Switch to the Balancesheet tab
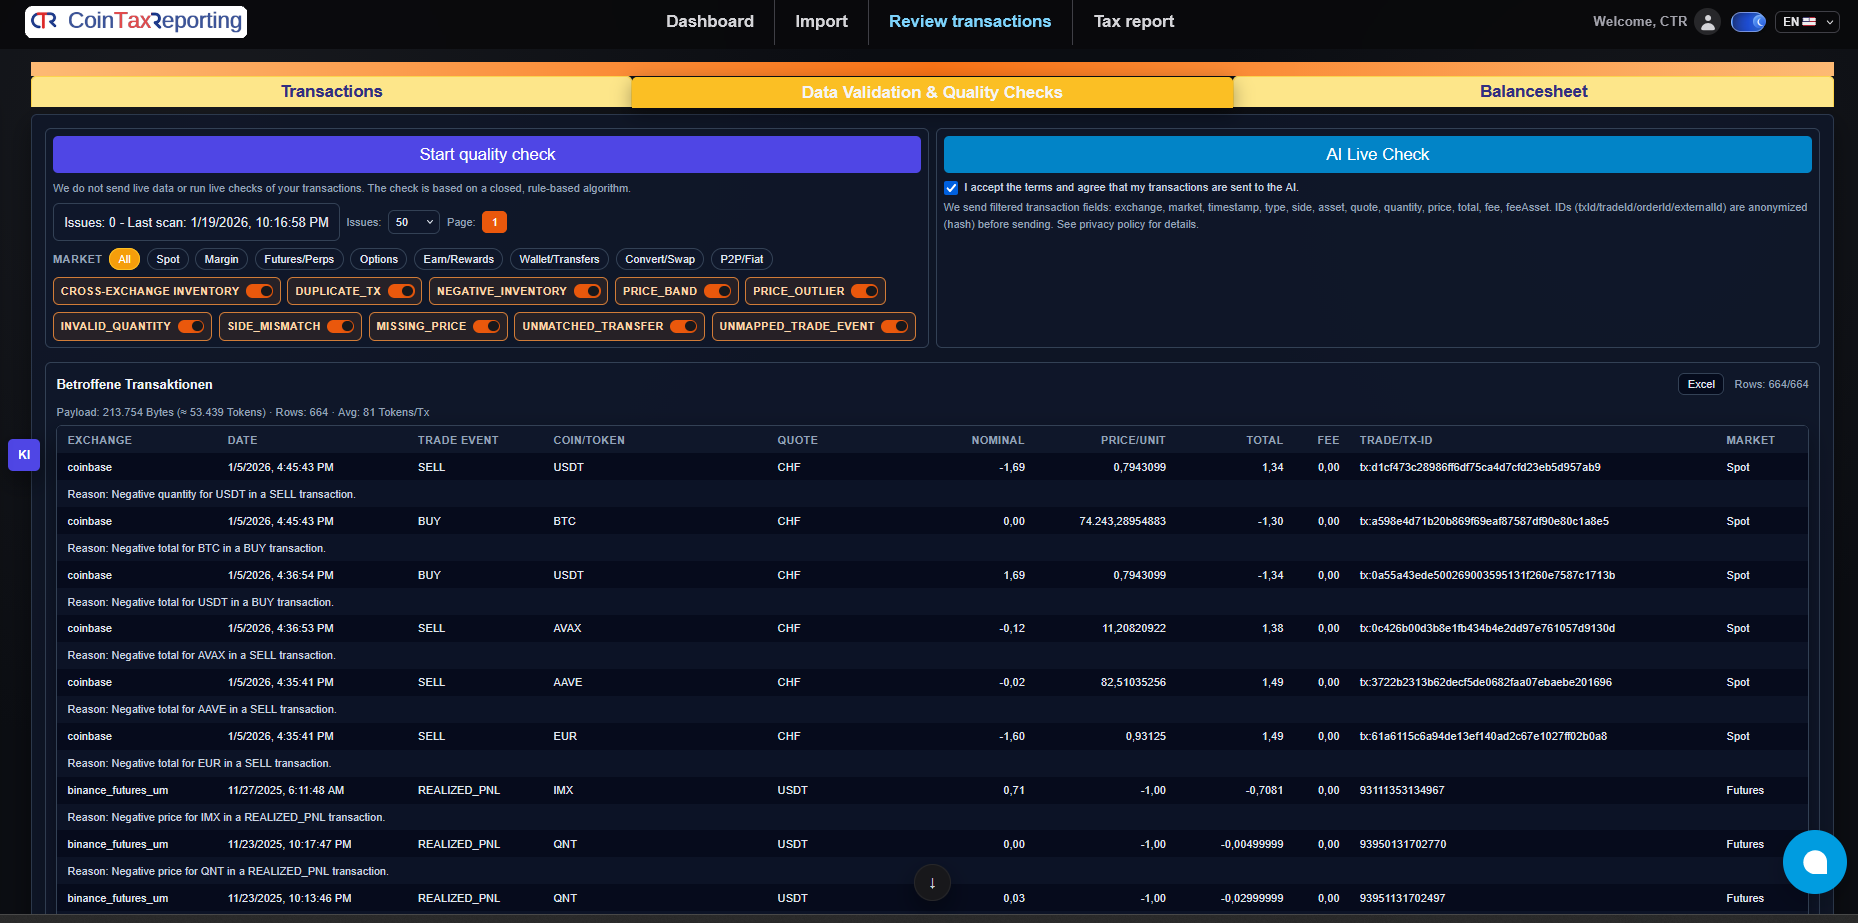This screenshot has height=923, width=1858. tap(1533, 91)
